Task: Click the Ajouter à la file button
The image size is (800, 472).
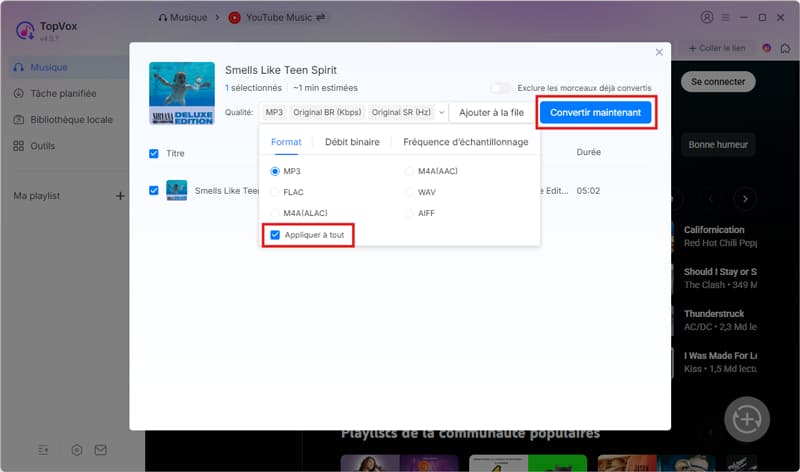Action: [x=491, y=113]
